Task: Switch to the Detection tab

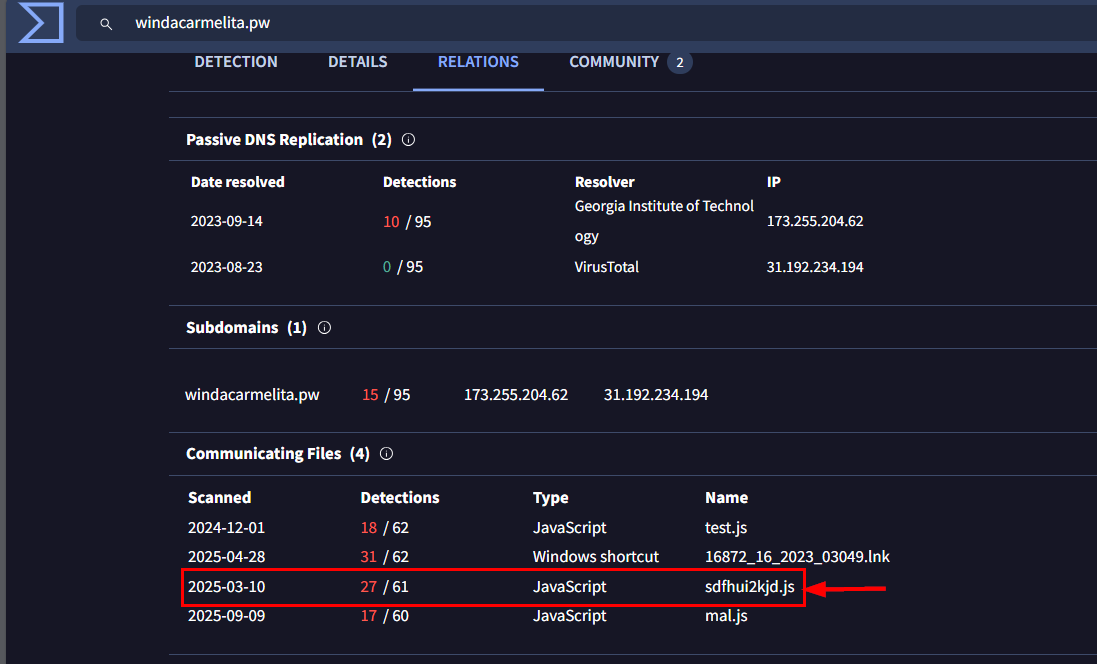Action: click(x=236, y=62)
